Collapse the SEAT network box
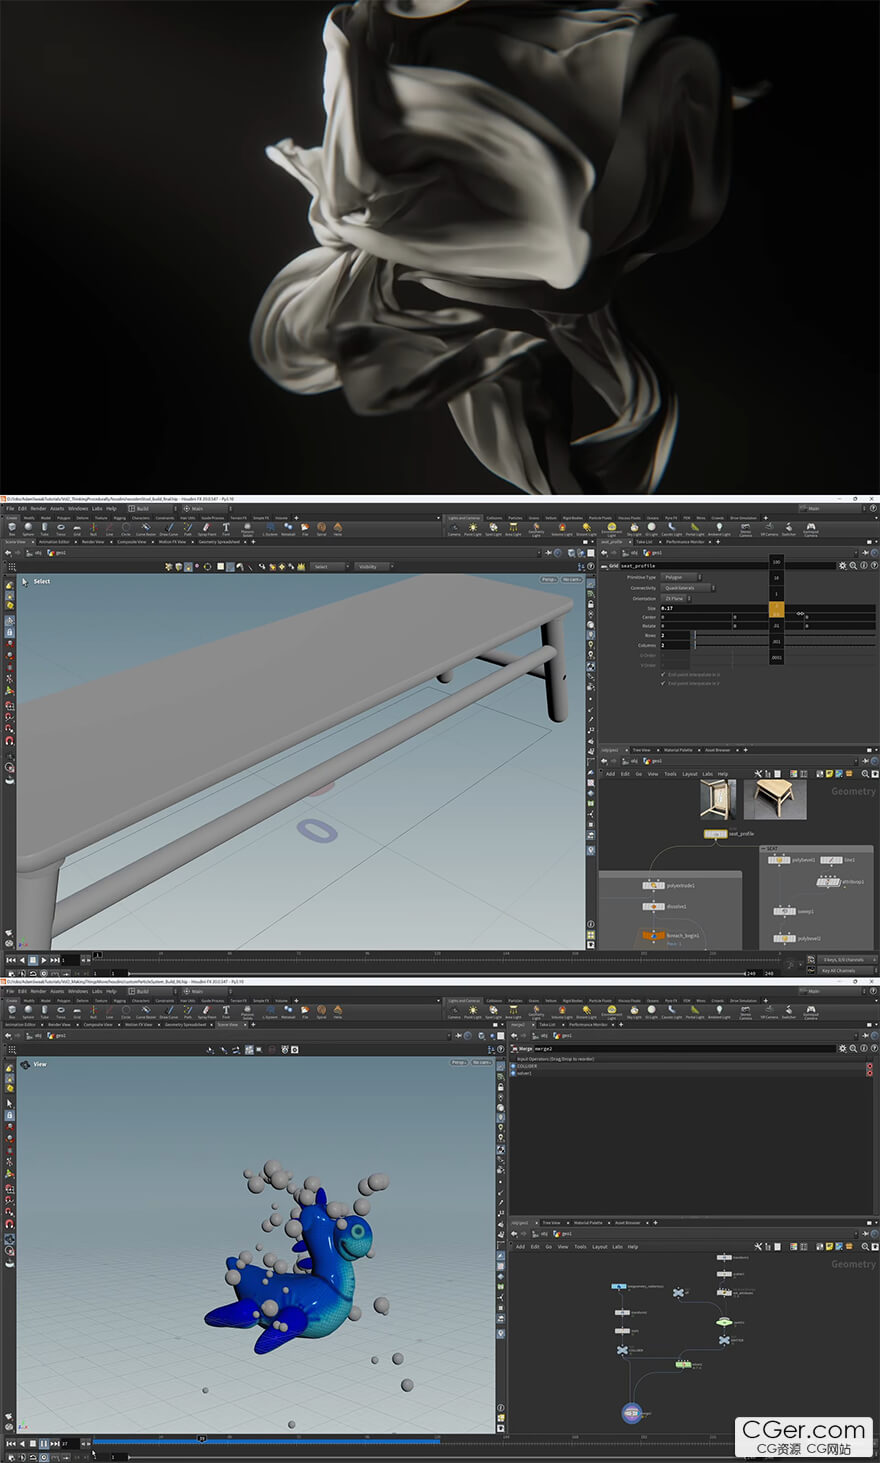The height and width of the screenshot is (1463, 880). point(765,849)
